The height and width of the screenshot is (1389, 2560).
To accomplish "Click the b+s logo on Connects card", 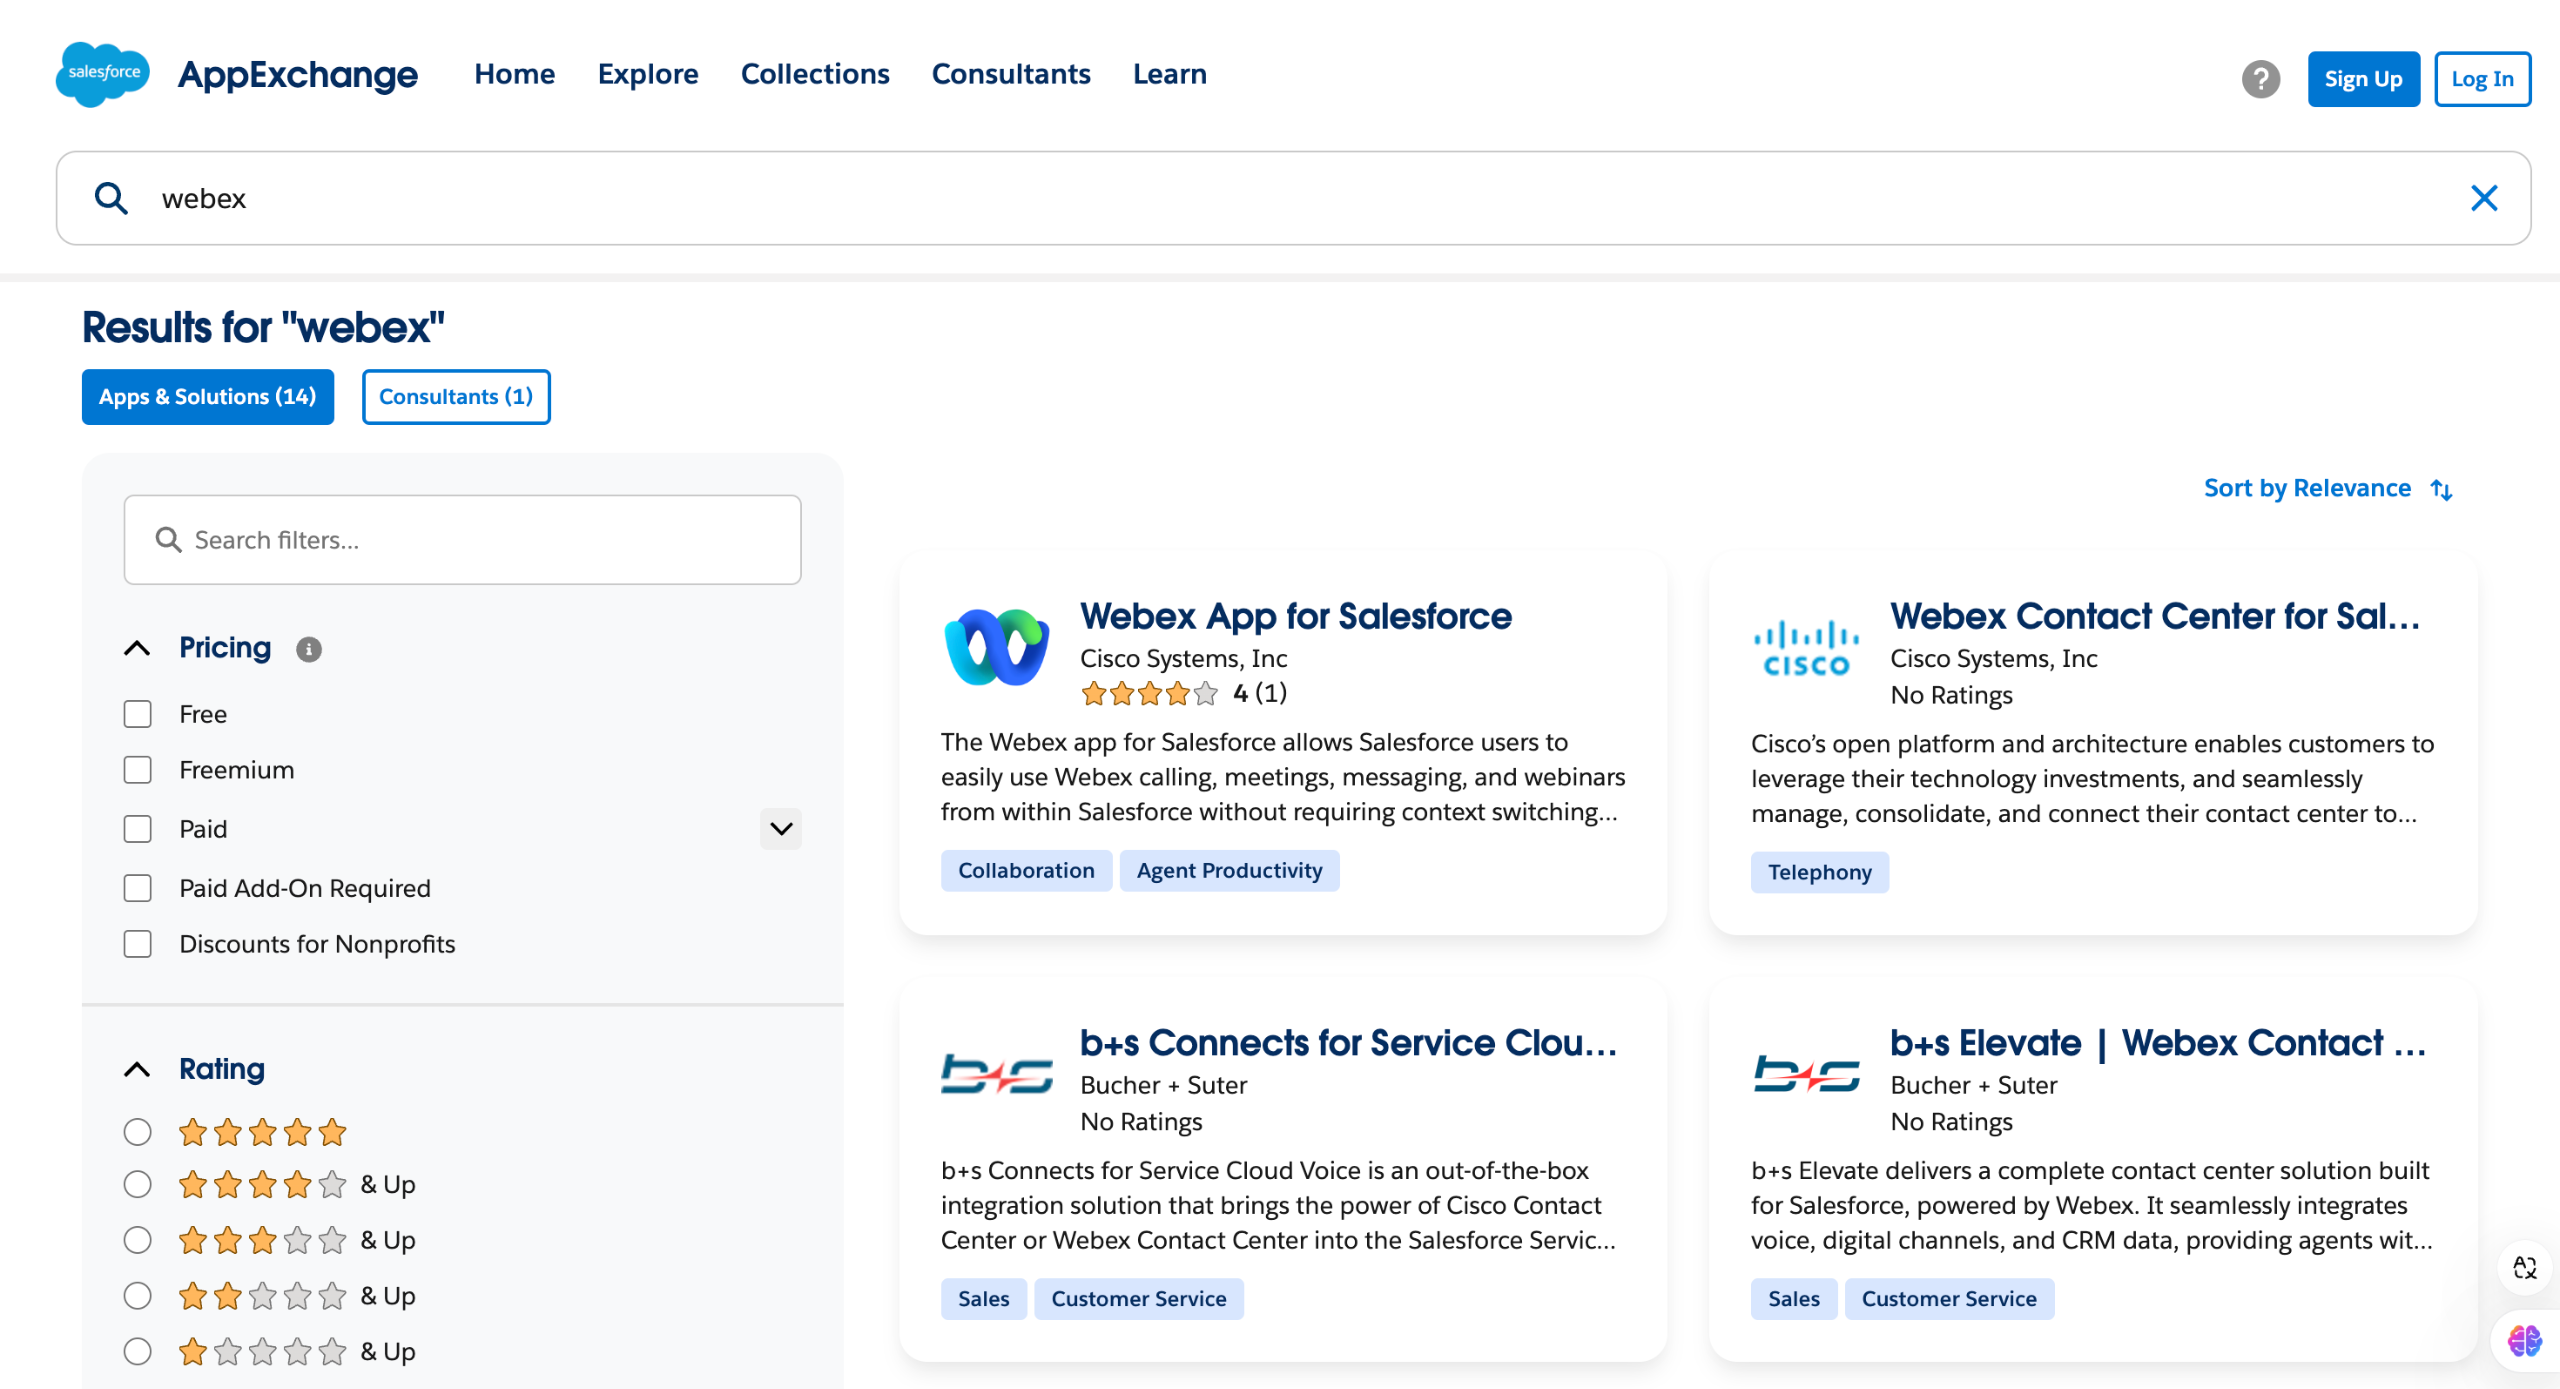I will pos(996,1075).
